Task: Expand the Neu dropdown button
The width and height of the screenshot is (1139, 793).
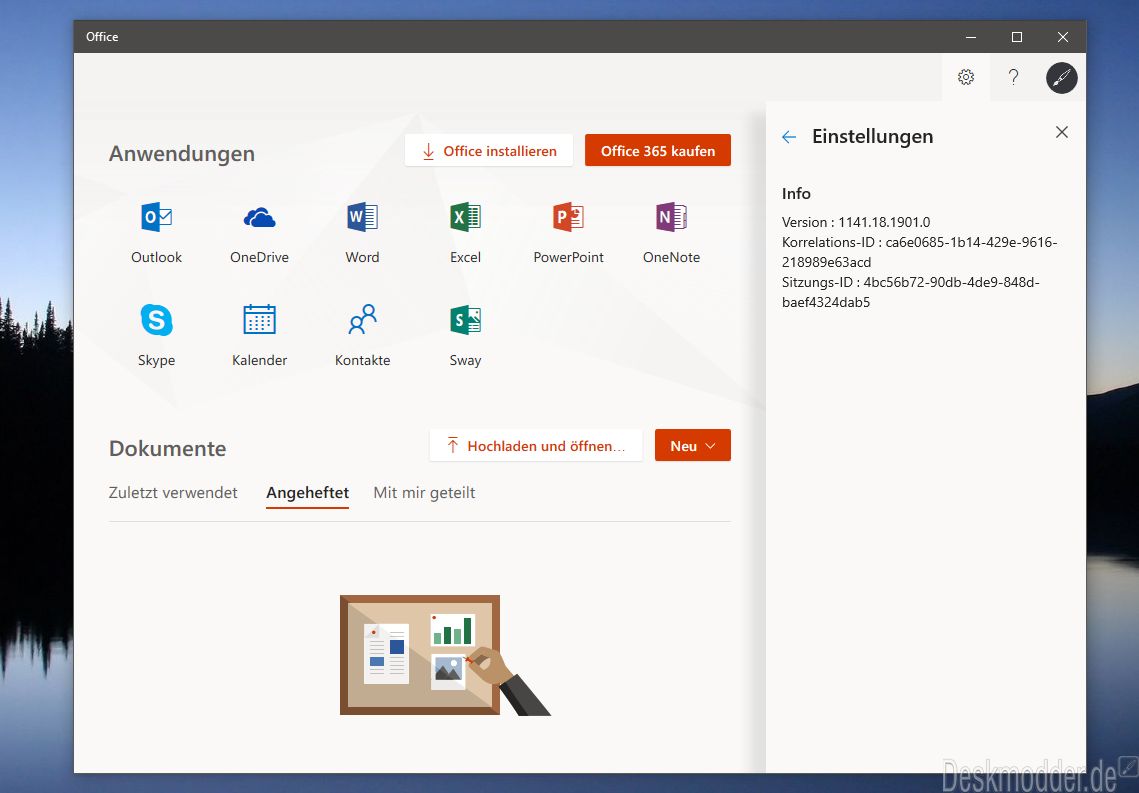Action: click(x=692, y=445)
